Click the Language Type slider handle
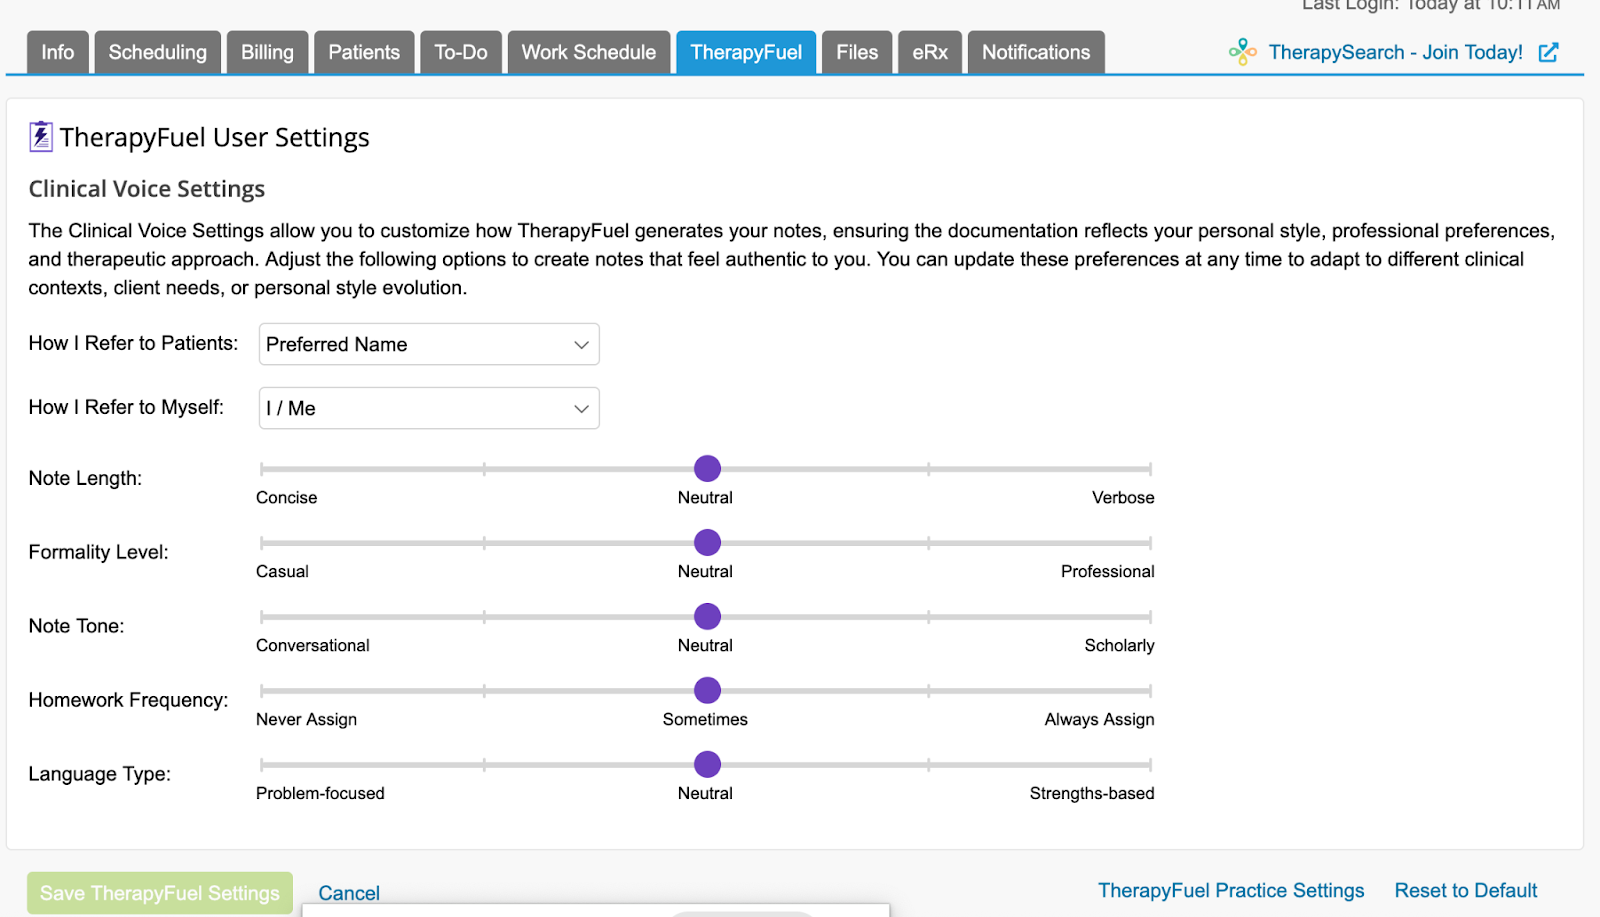Image resolution: width=1600 pixels, height=917 pixels. pyautogui.click(x=707, y=764)
